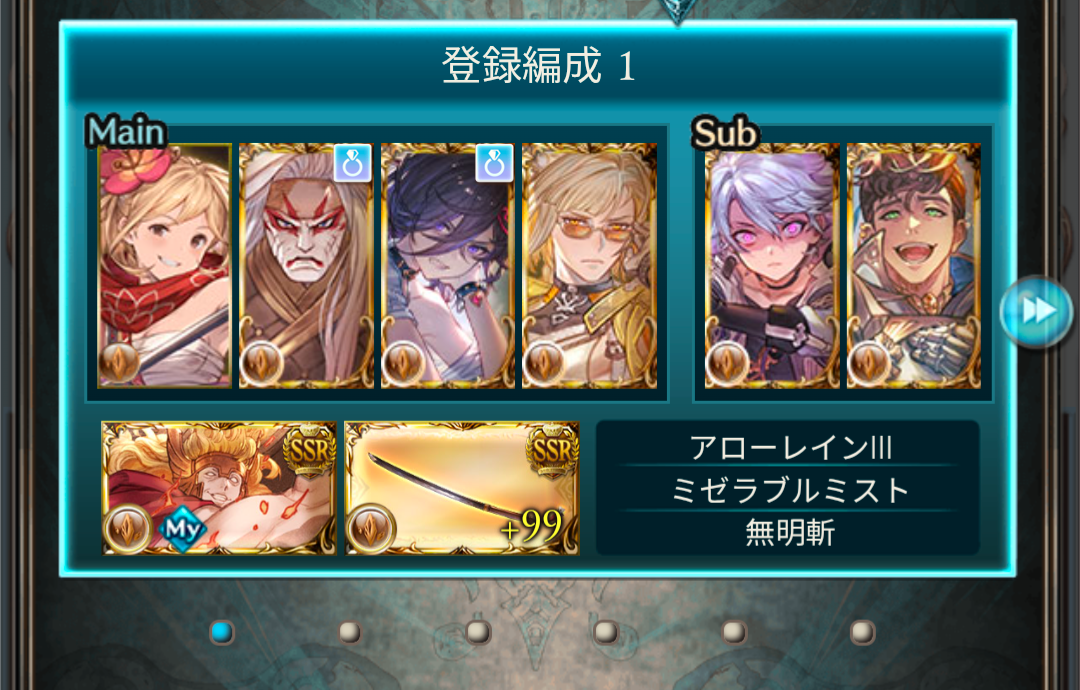Screen dimensions: 1080x690
Task: Open the sunglasses blonde character portrait
Action: 590,266
